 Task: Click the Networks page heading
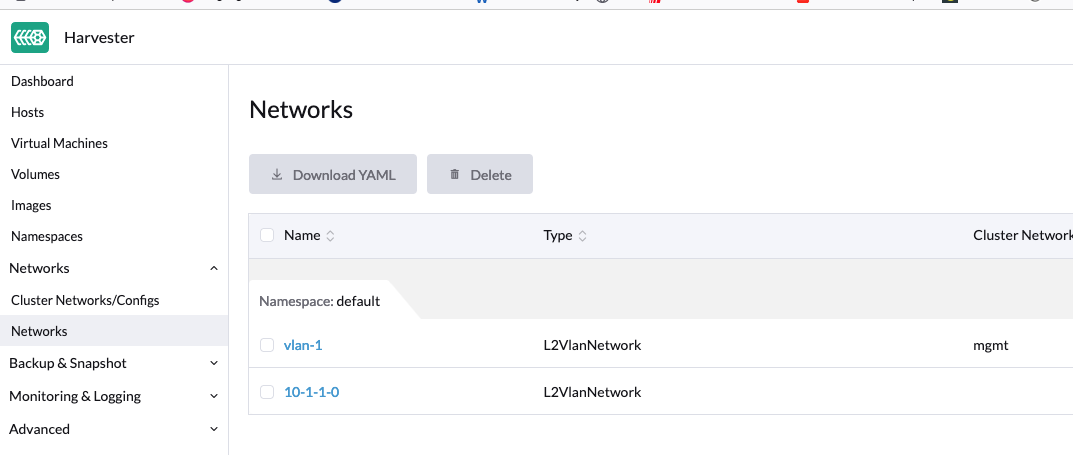click(301, 109)
